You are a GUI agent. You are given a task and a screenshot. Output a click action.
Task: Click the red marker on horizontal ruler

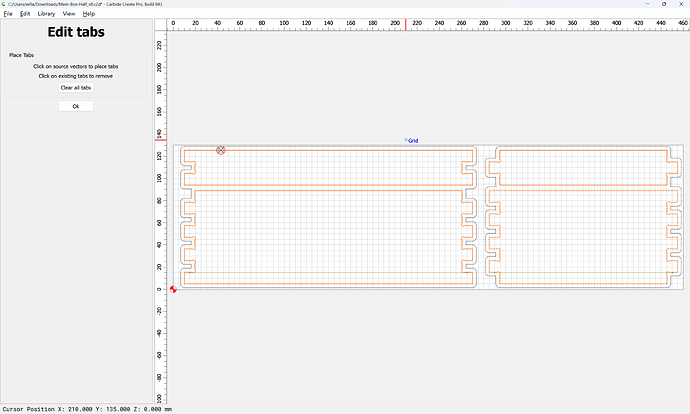[x=405, y=25]
